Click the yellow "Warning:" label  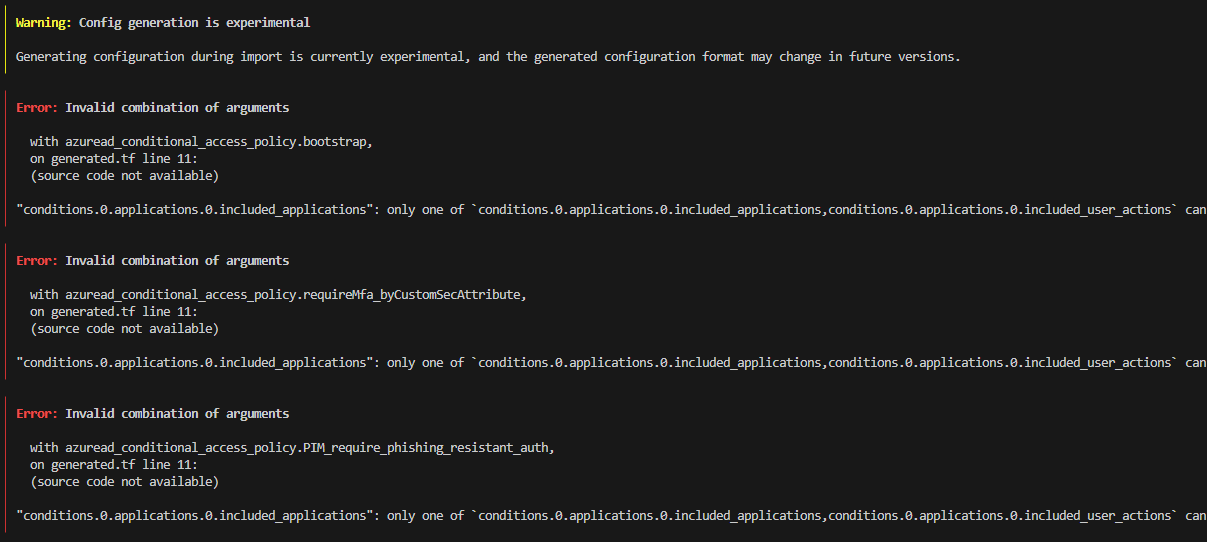click(x=43, y=23)
